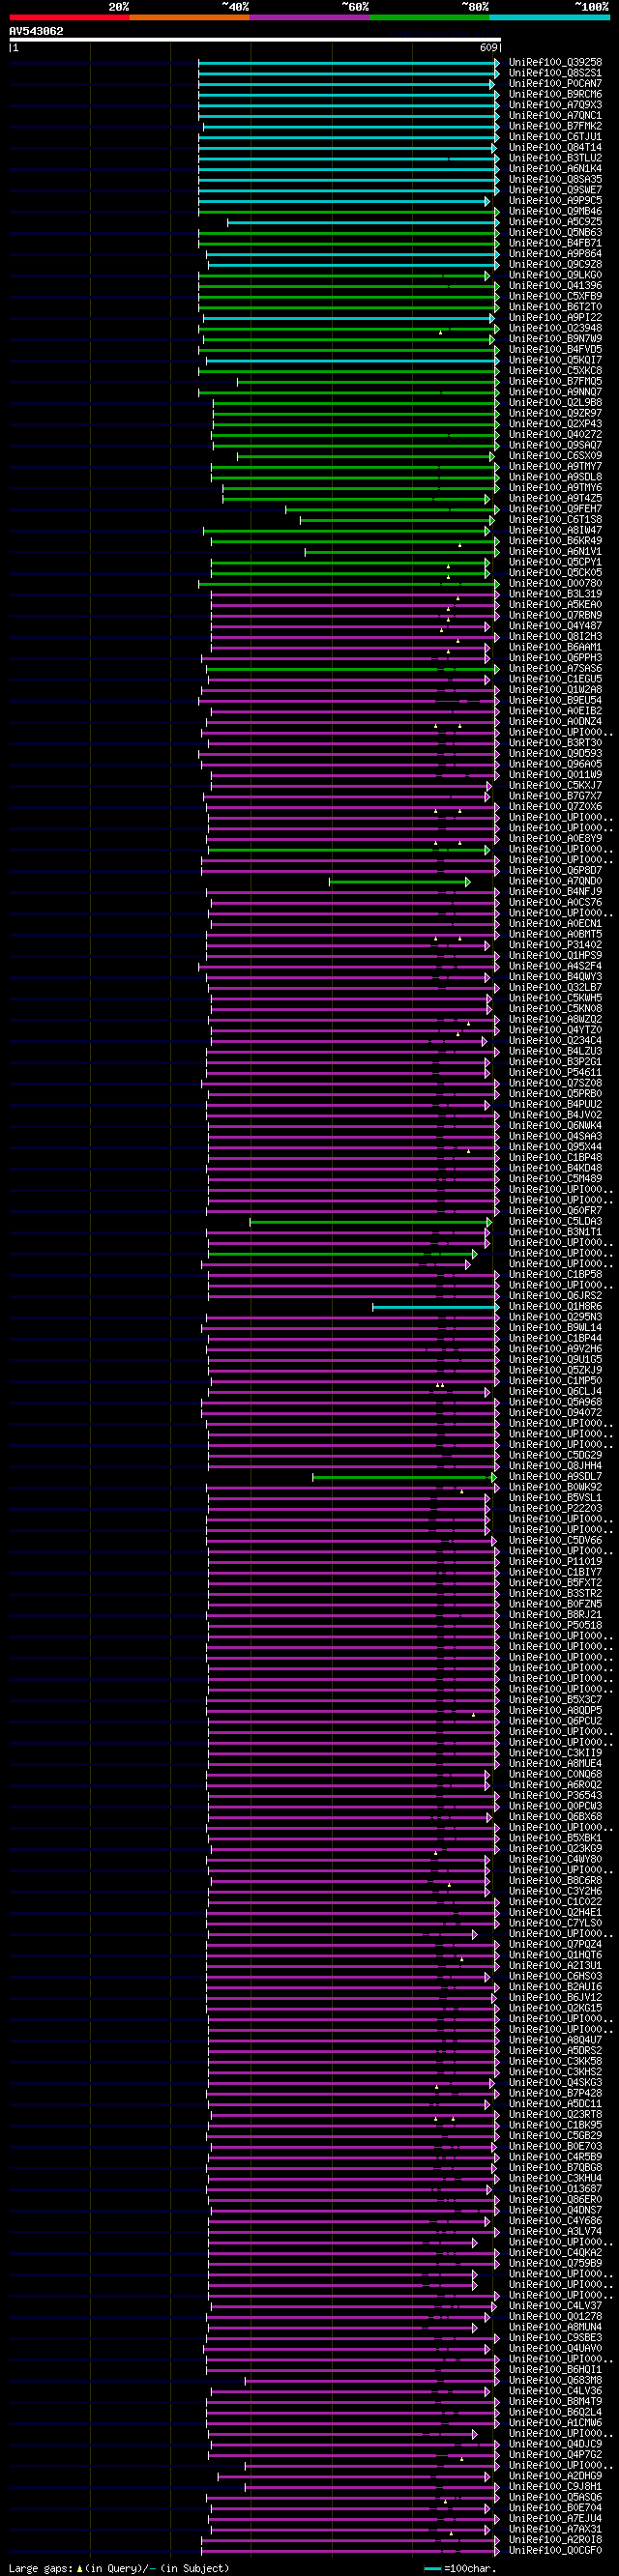This screenshot has height=2576, width=619.
Task: Click the label UniRef100_A6N1K4
Action: (555, 169)
